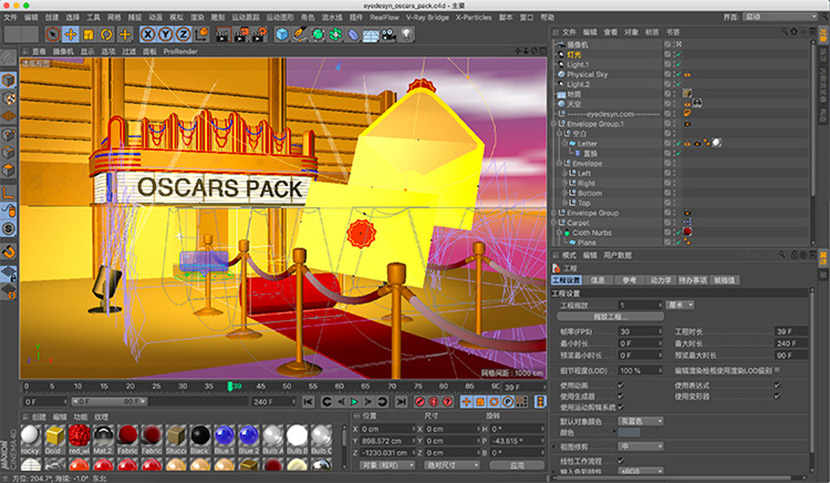Activate the Scale tool
Image resolution: width=830 pixels, height=483 pixels.
(x=88, y=35)
